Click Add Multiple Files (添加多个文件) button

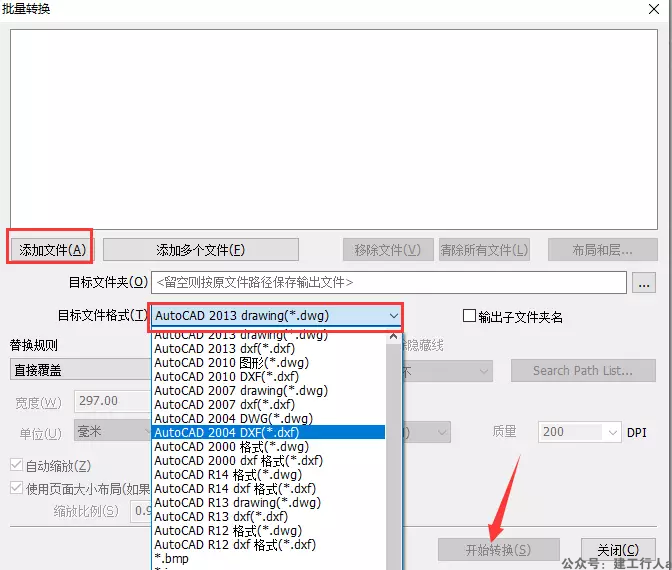(201, 250)
